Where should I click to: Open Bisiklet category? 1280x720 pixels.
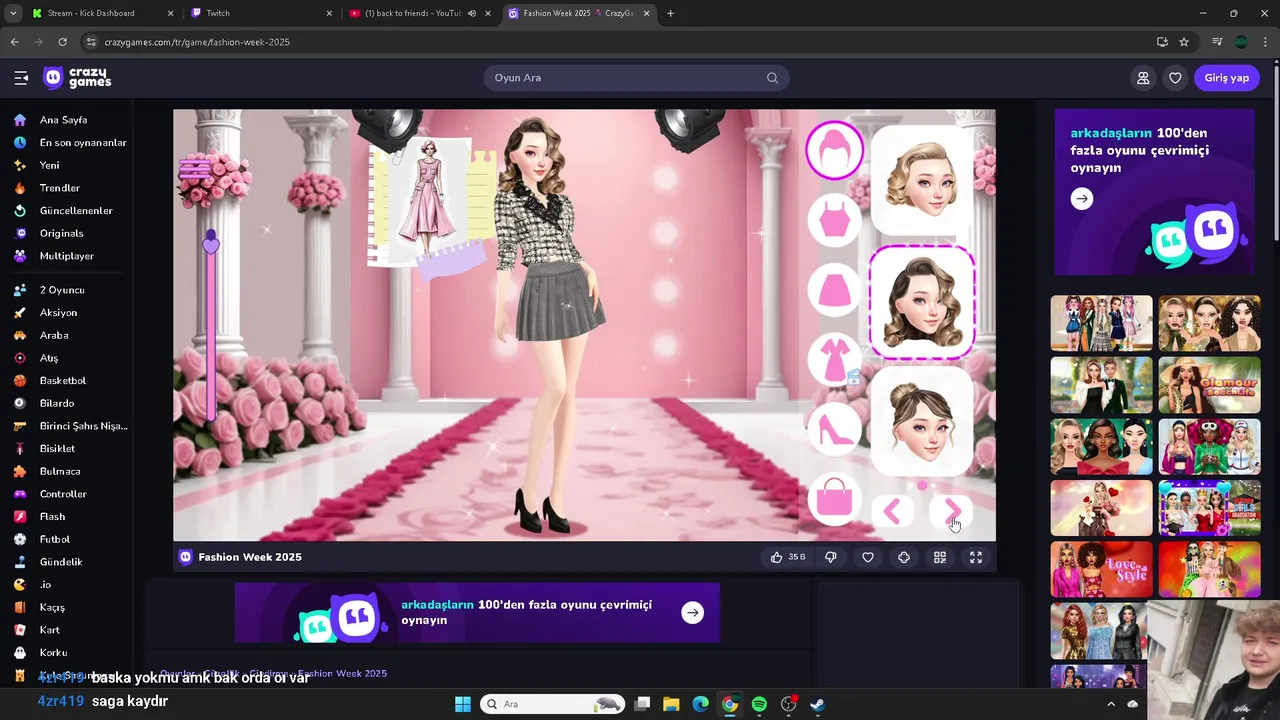click(x=66, y=448)
